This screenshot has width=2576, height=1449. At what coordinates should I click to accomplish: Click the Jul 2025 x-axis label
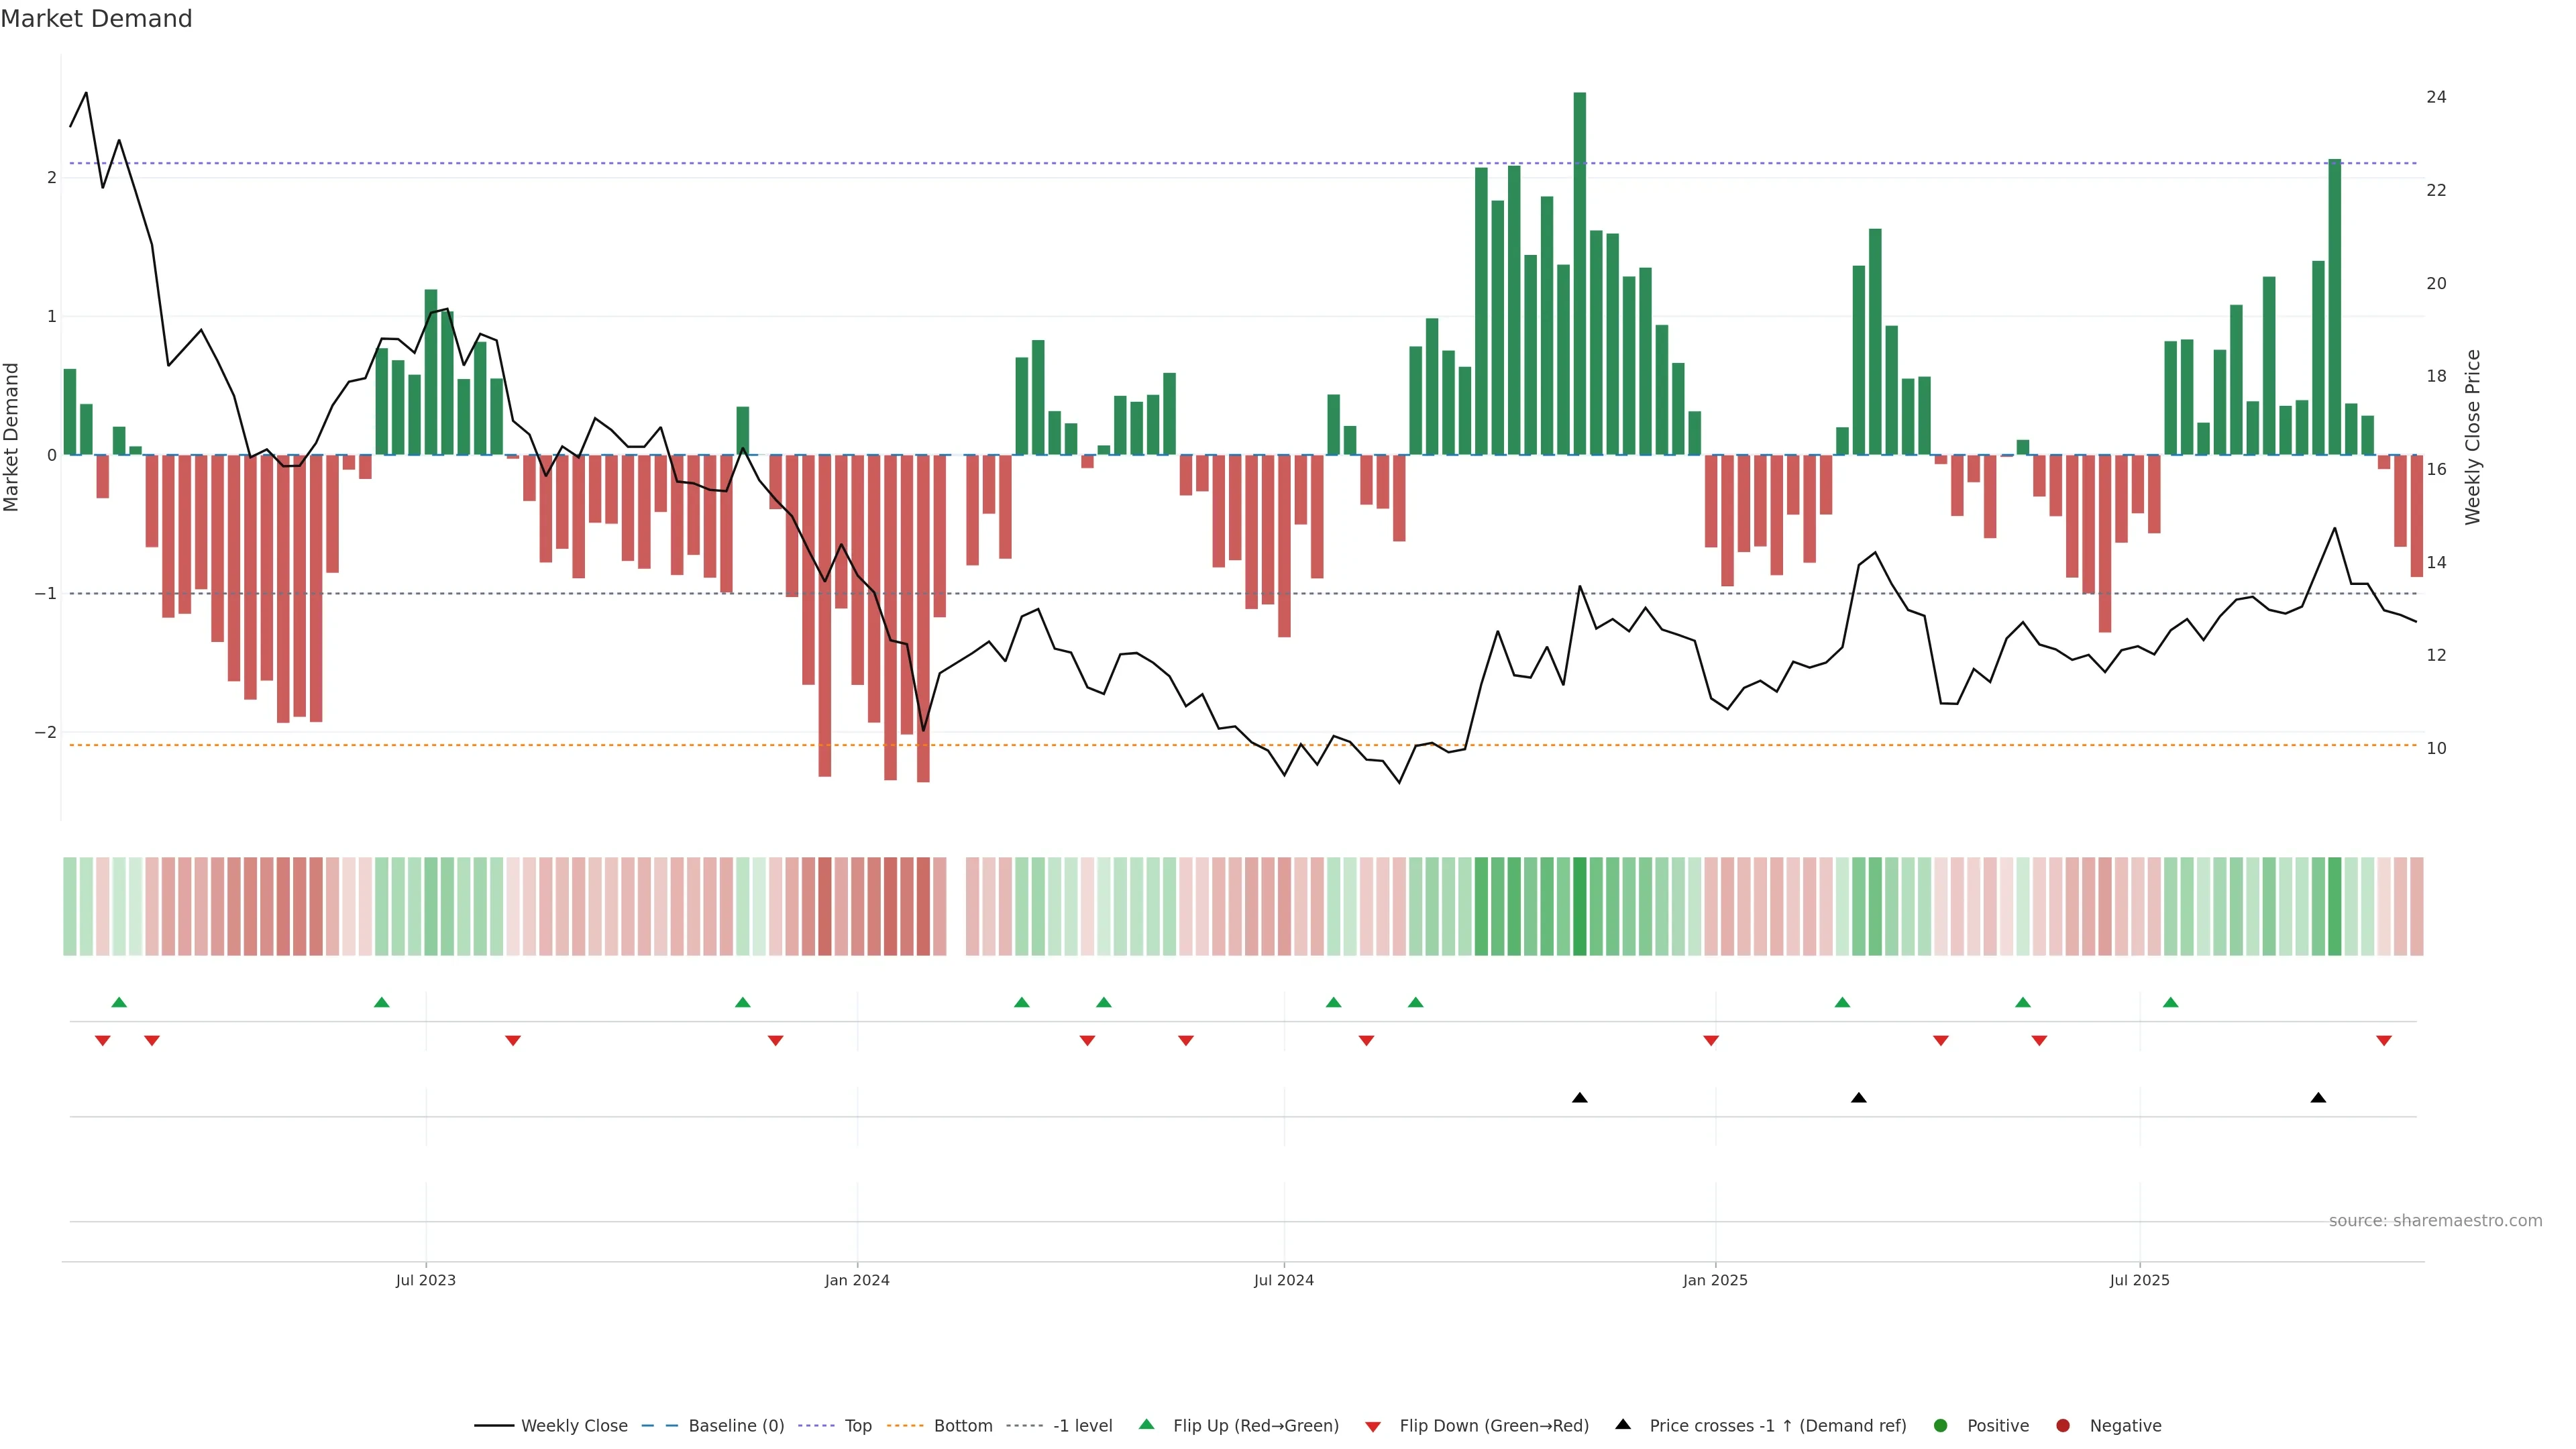coord(2140,1281)
